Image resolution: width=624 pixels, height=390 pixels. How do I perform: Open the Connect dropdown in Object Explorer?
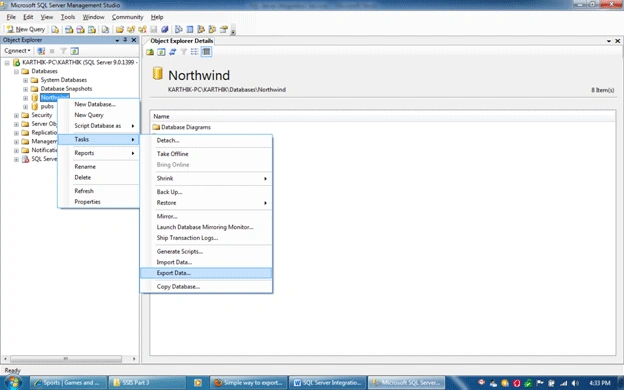pyautogui.click(x=17, y=51)
